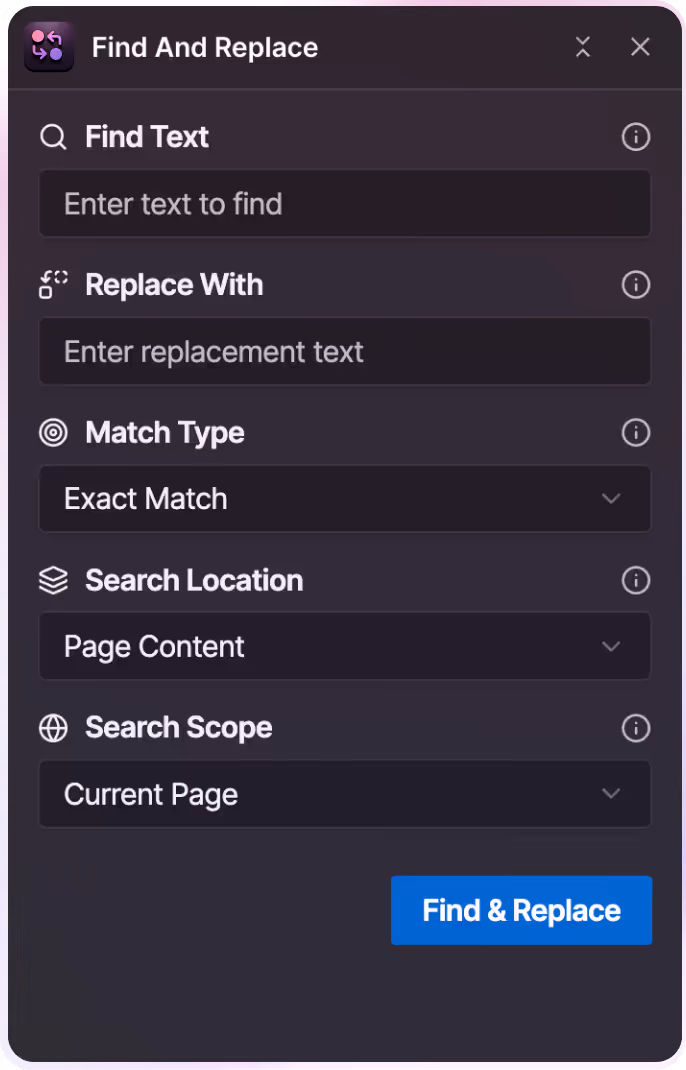Focus the Enter replacement text field

click(345, 351)
